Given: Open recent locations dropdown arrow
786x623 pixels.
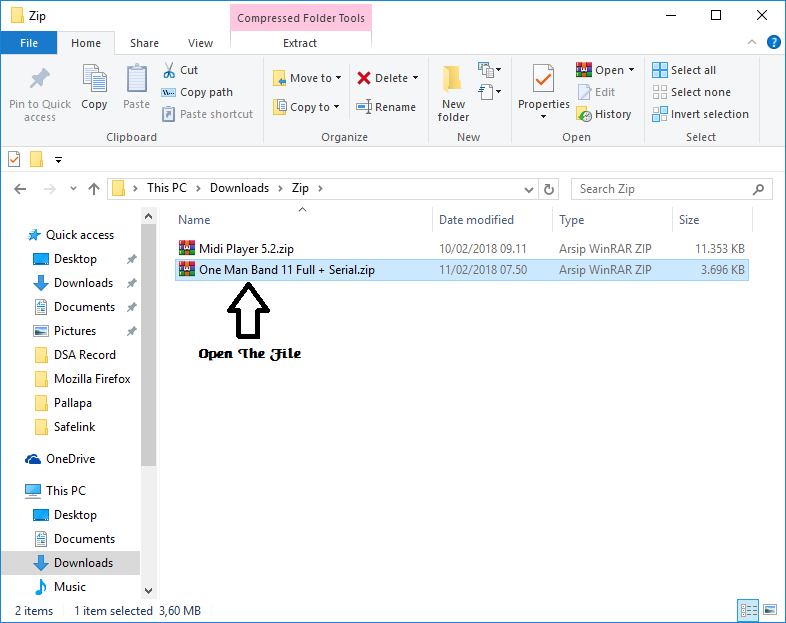Looking at the screenshot, I should tap(73, 189).
